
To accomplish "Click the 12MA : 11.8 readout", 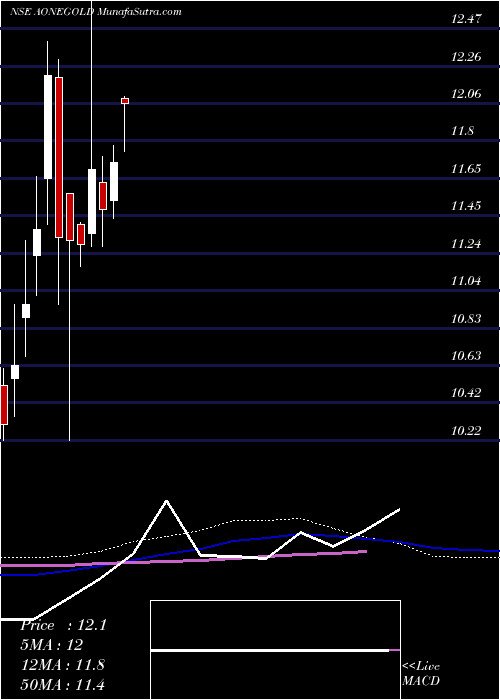I will tap(62, 665).
